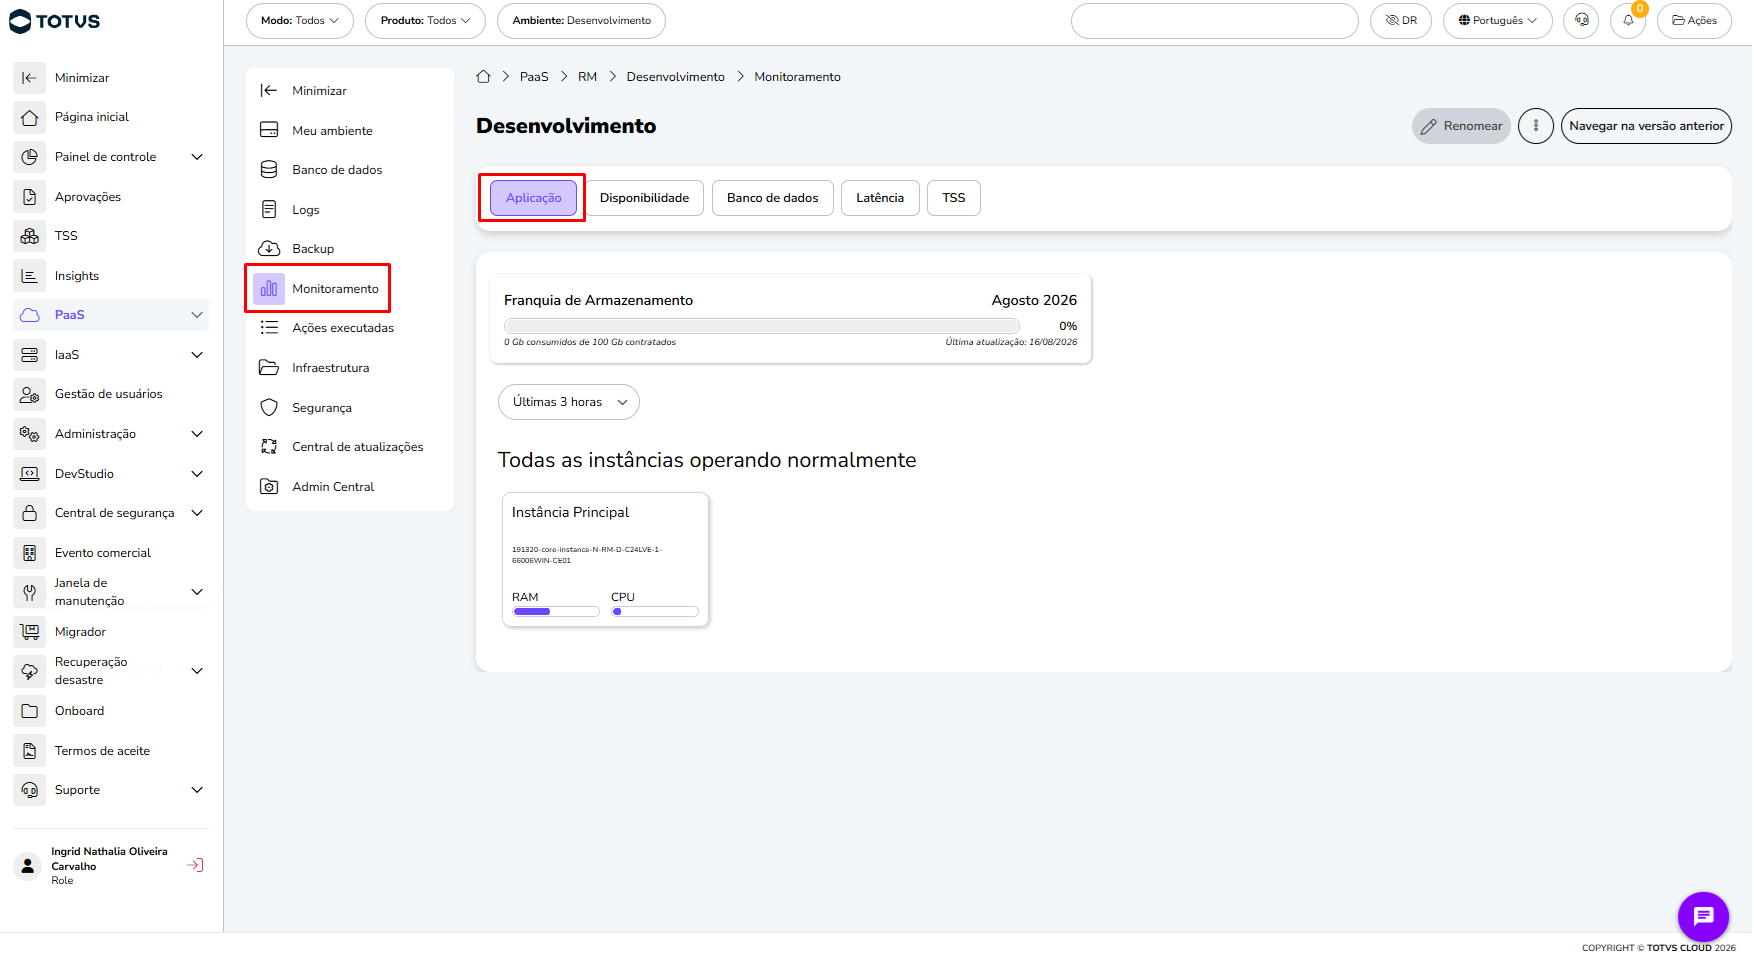Viewport: 1754px width, 969px height.
Task: Expand the IaaS menu chevron
Action: 197,355
